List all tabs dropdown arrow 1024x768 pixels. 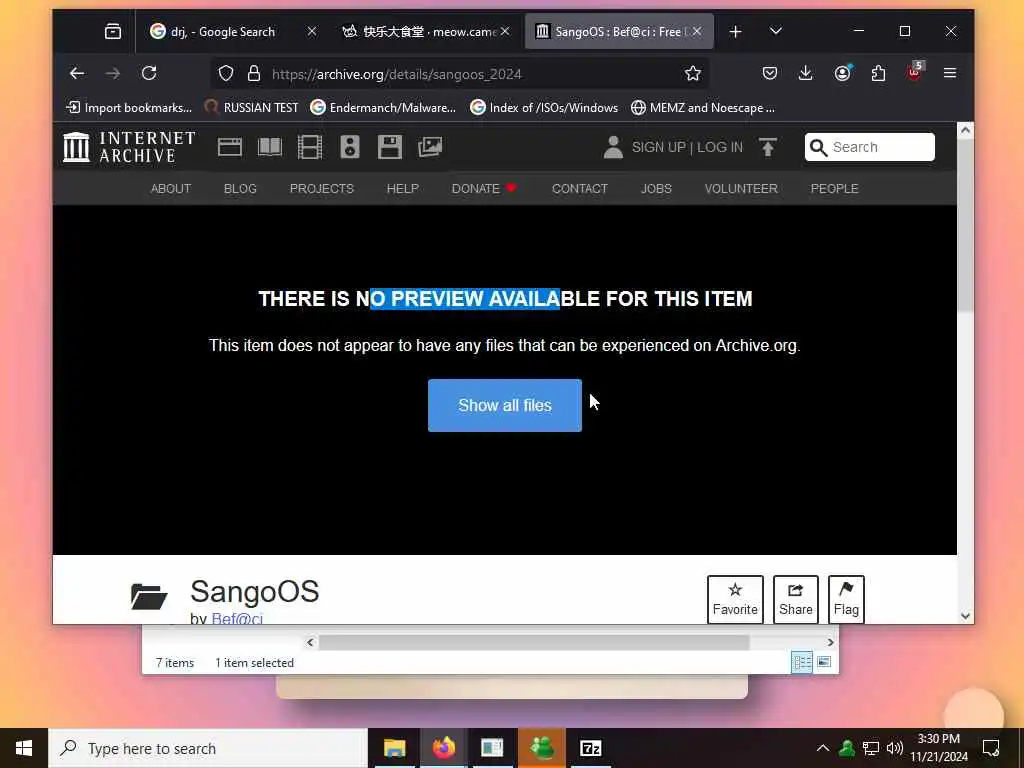[776, 31]
